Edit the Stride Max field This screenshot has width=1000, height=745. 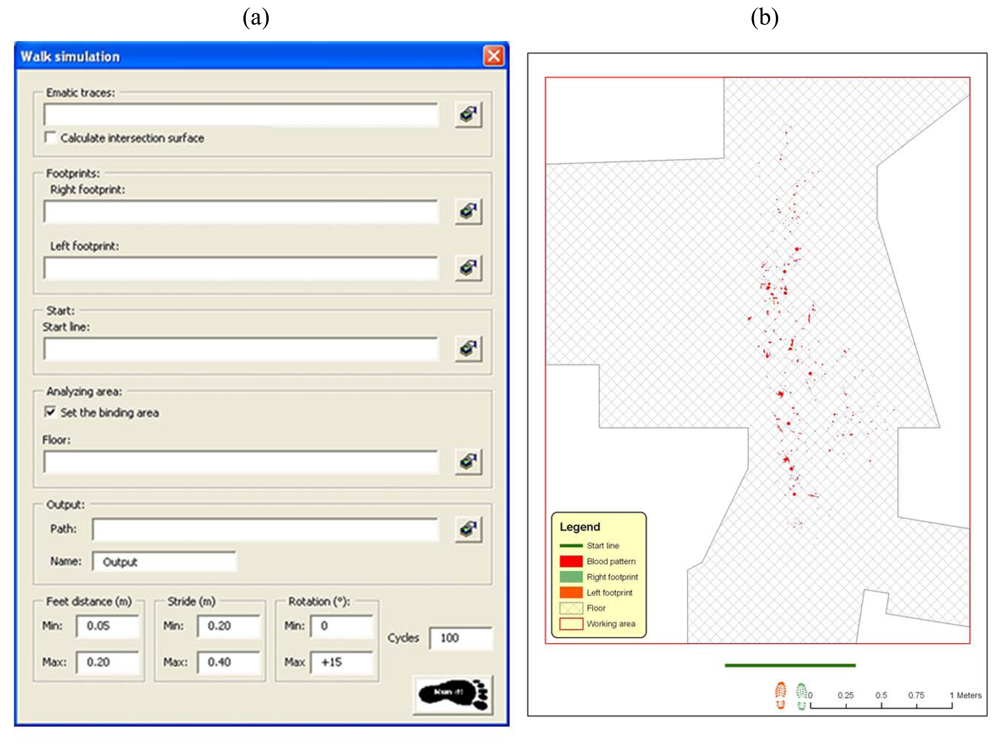[x=228, y=663]
